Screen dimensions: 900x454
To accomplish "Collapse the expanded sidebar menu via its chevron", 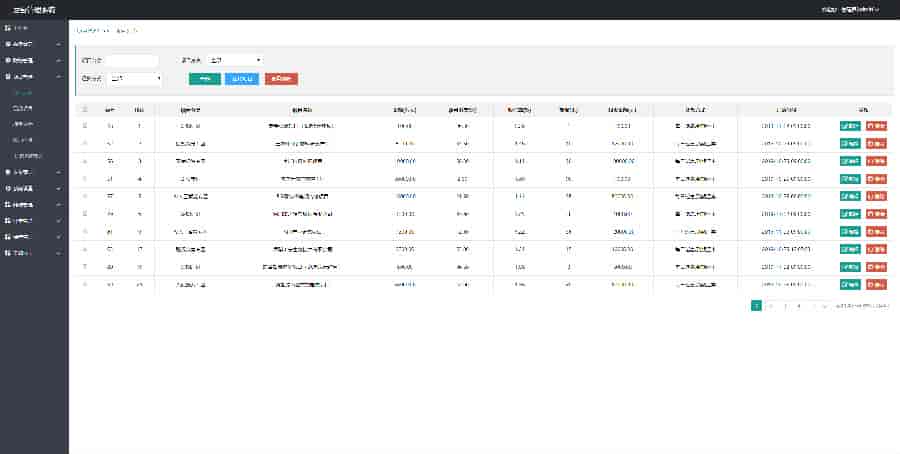I will [x=59, y=76].
